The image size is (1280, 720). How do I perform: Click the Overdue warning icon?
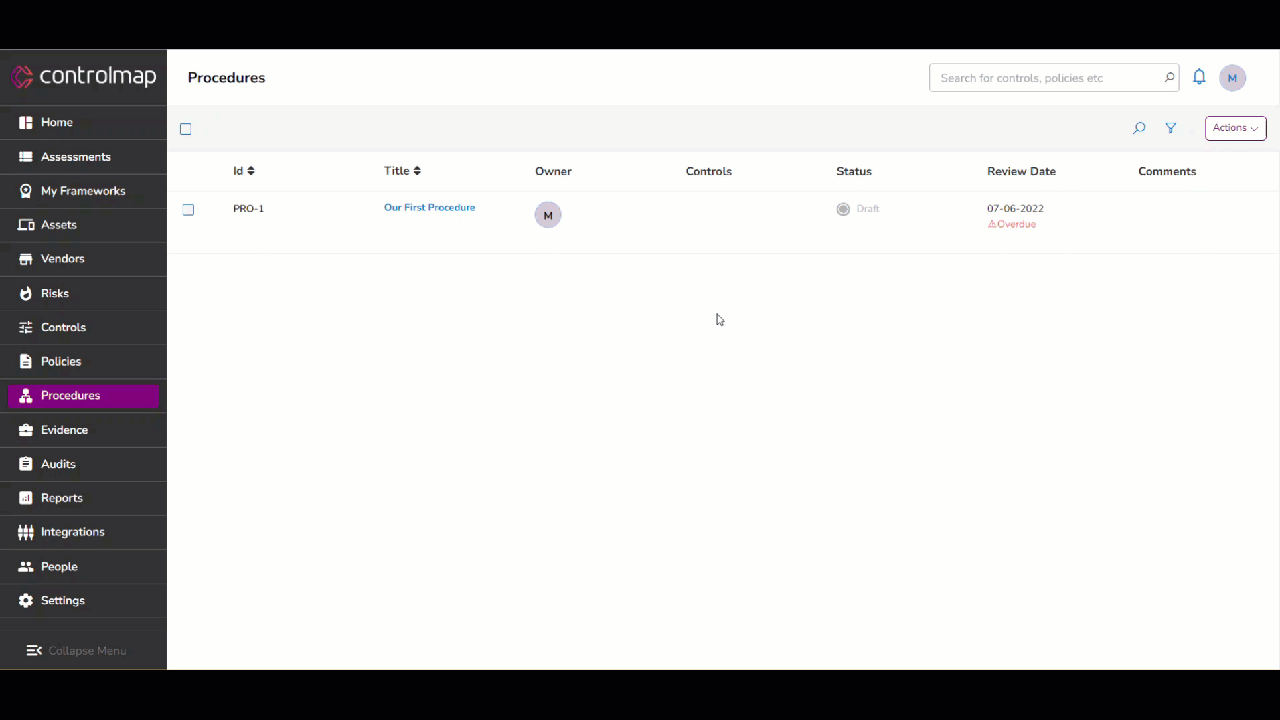tap(992, 224)
